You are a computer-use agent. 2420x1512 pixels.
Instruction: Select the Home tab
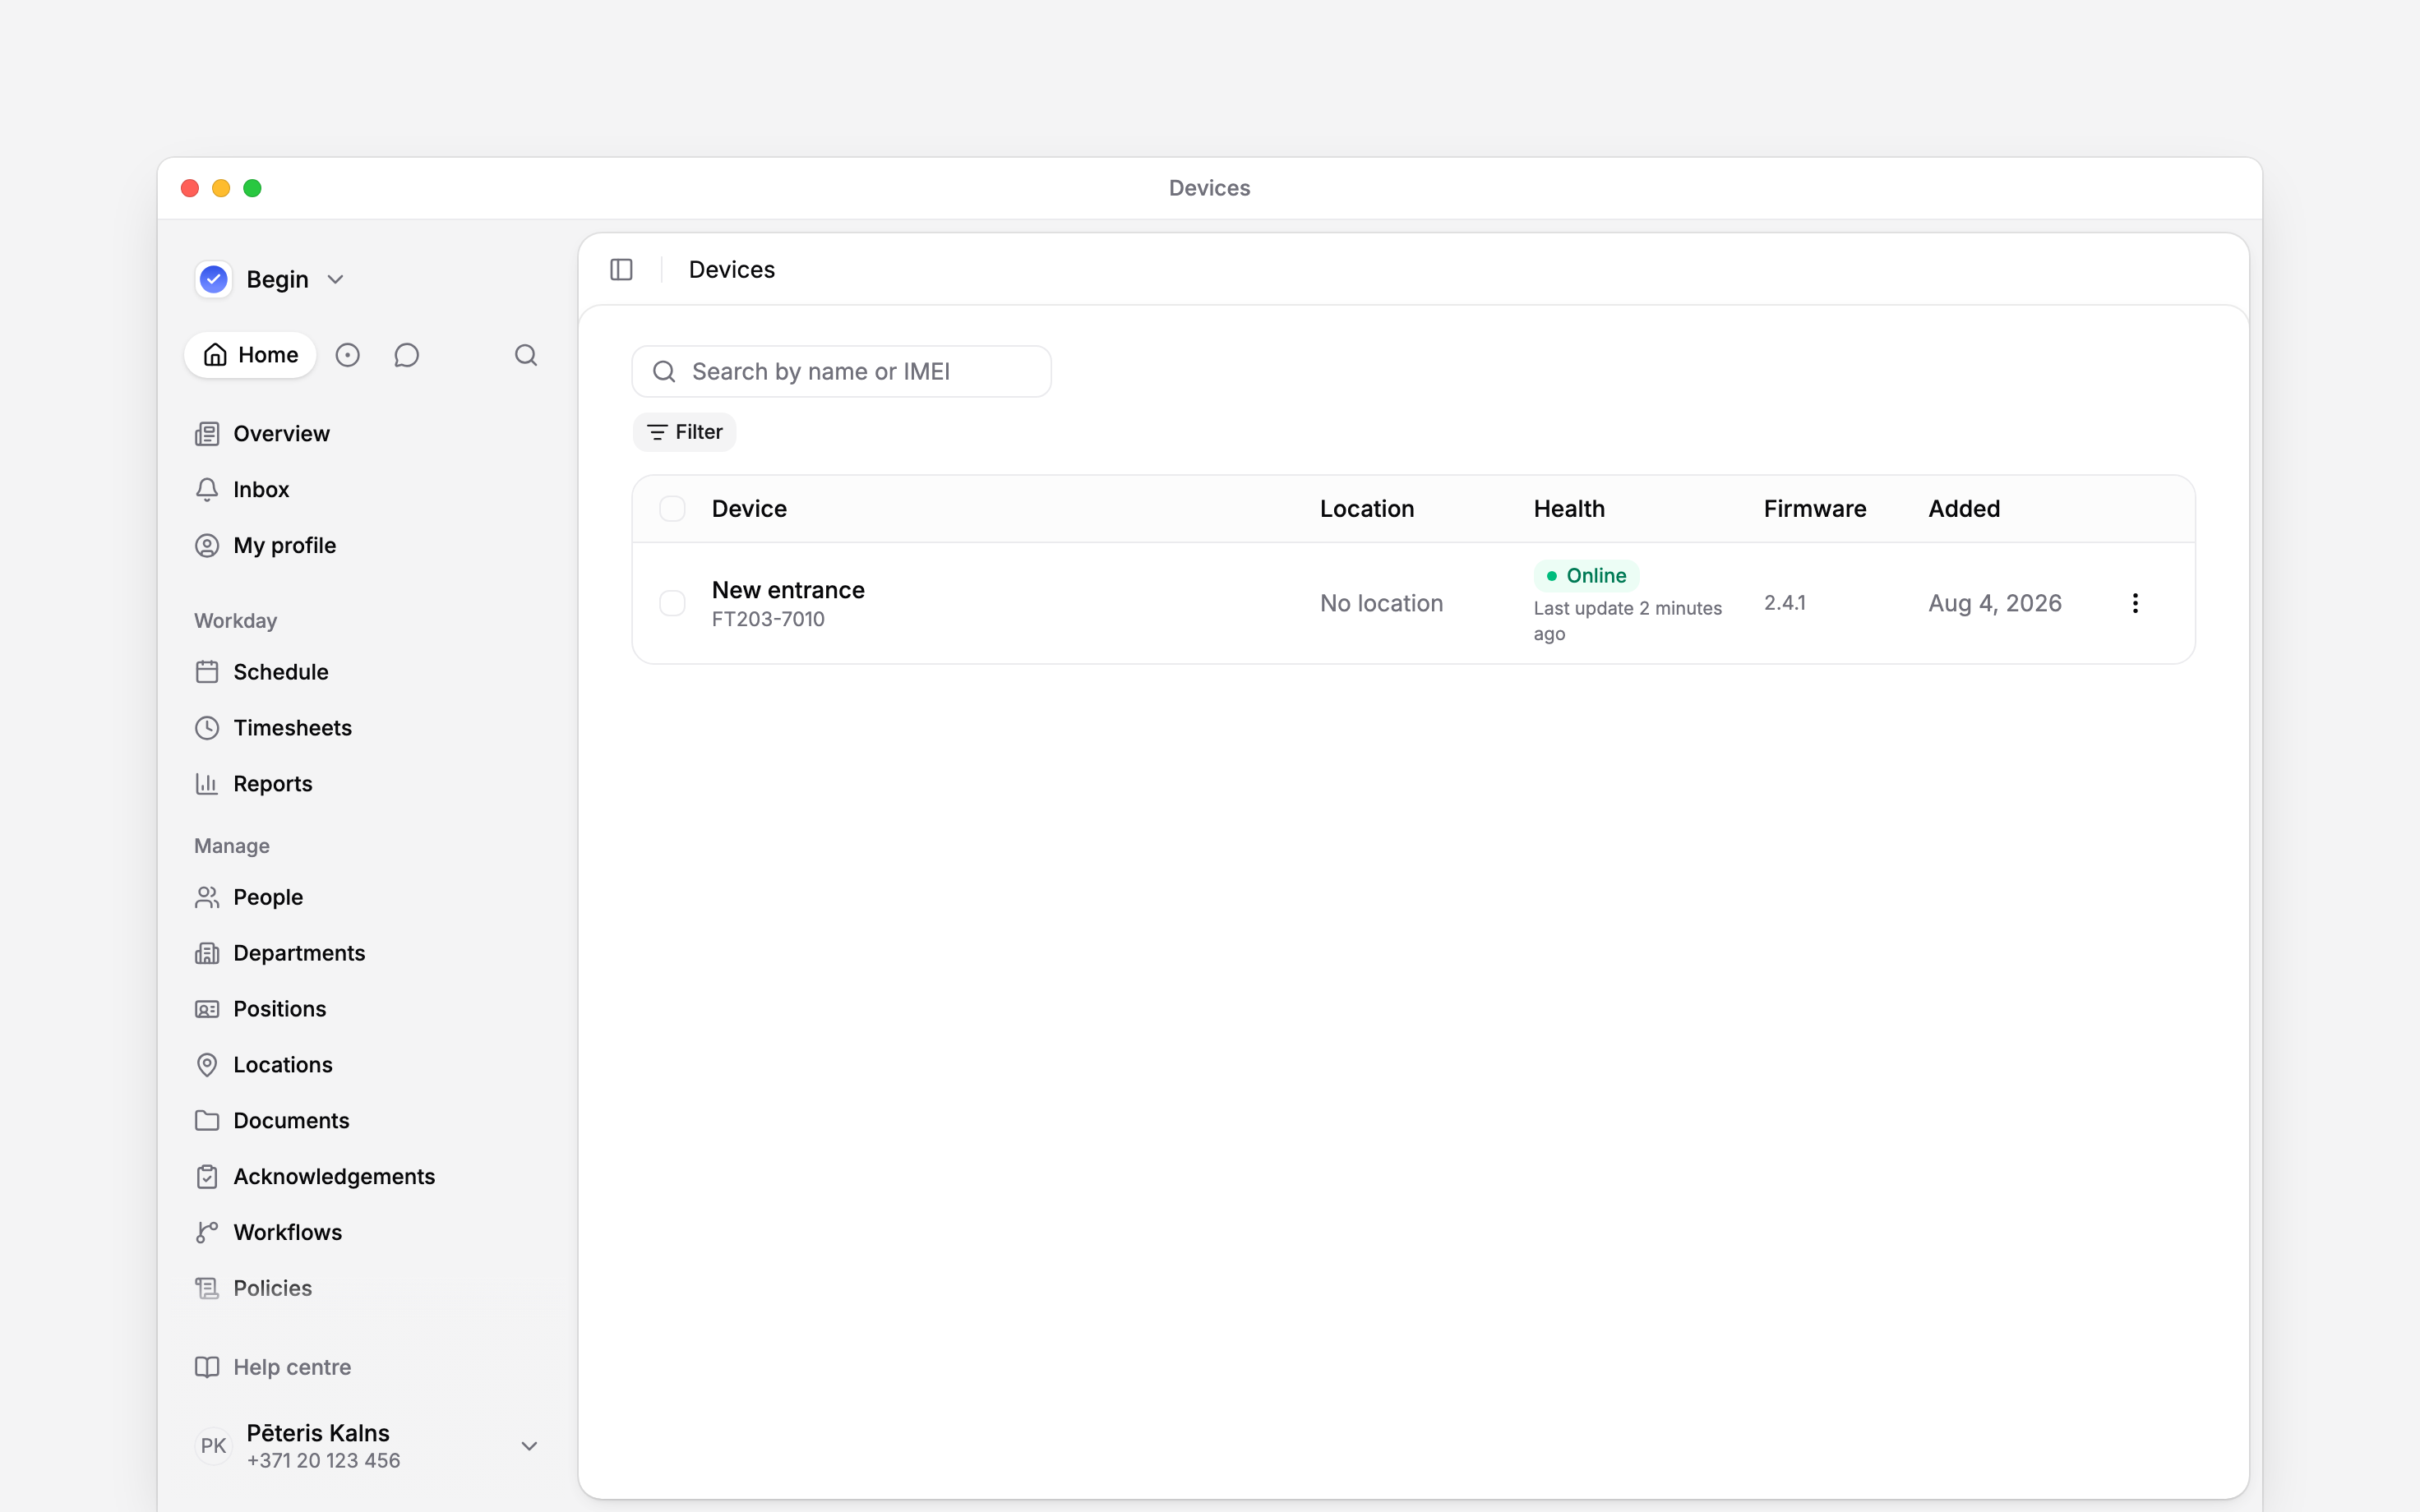coord(251,355)
